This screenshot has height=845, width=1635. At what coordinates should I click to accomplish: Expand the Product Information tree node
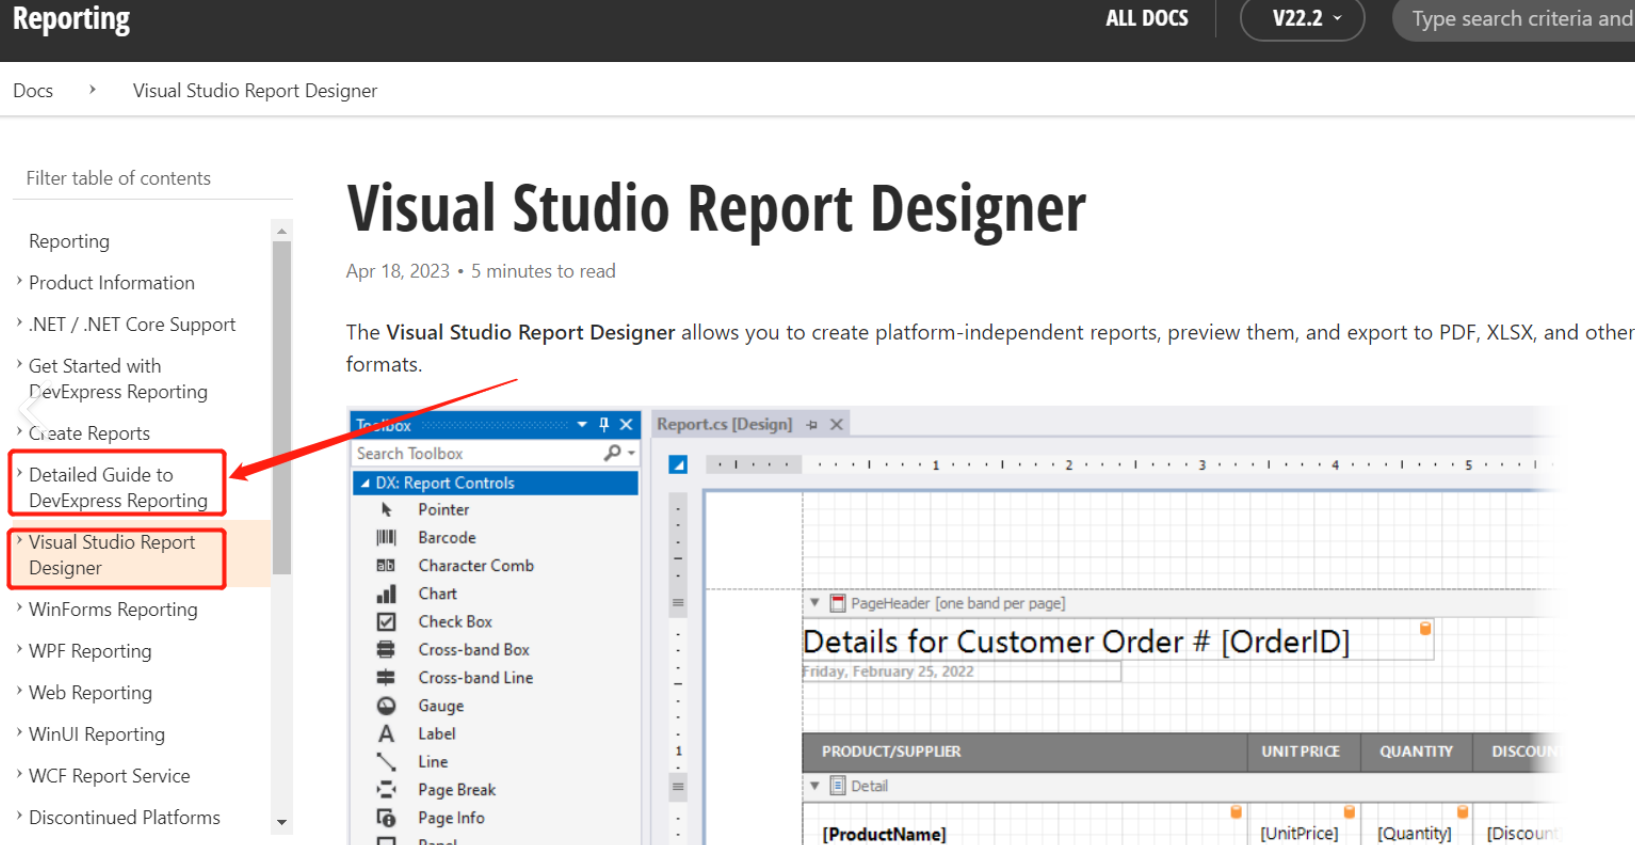click(x=19, y=282)
